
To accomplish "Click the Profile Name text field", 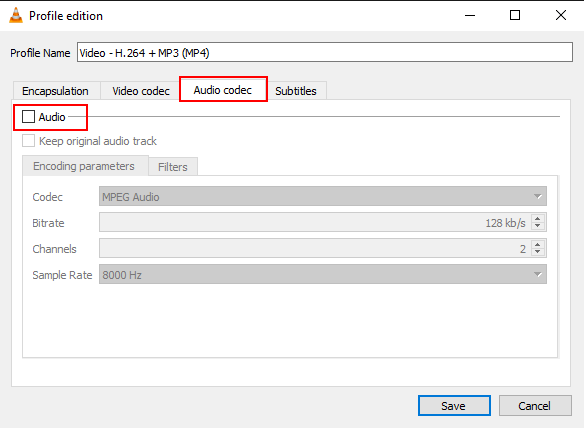I will tap(325, 53).
